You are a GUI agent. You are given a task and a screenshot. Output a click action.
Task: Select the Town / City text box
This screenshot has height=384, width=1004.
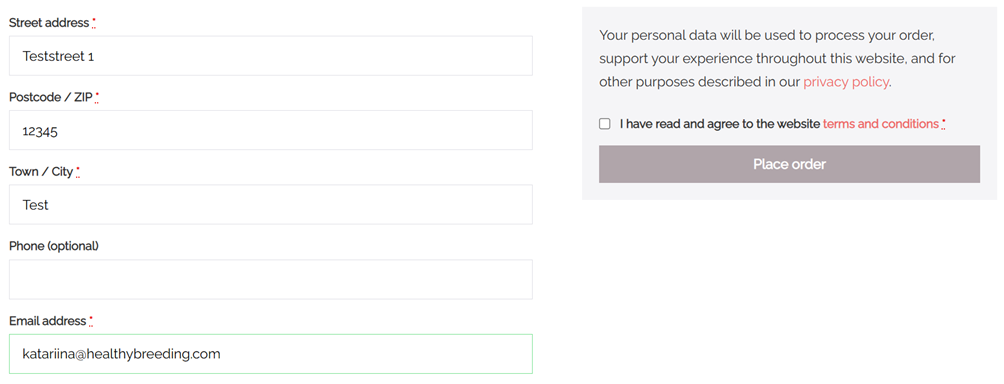pos(271,205)
